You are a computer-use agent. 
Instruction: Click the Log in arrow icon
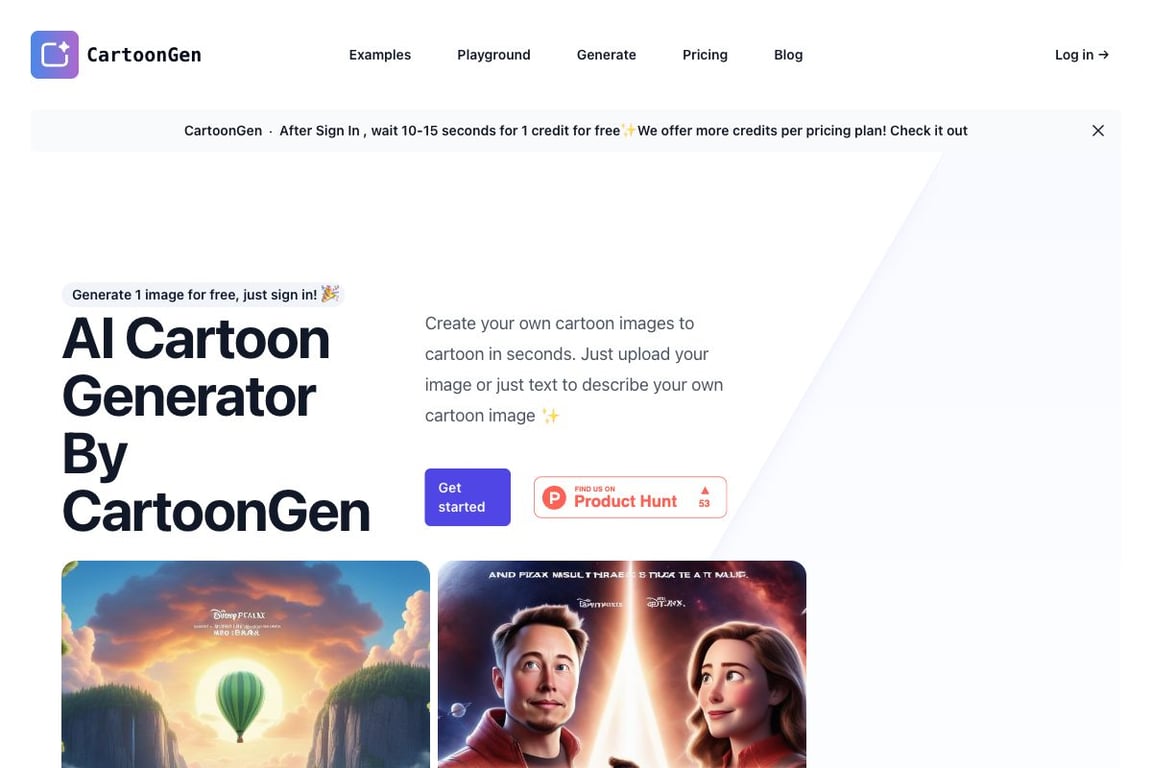[x=1104, y=55]
